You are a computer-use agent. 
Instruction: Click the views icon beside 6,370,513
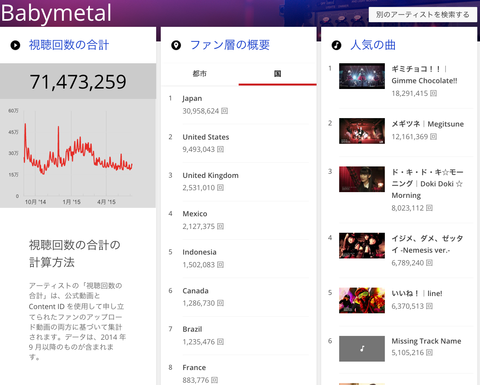point(429,306)
